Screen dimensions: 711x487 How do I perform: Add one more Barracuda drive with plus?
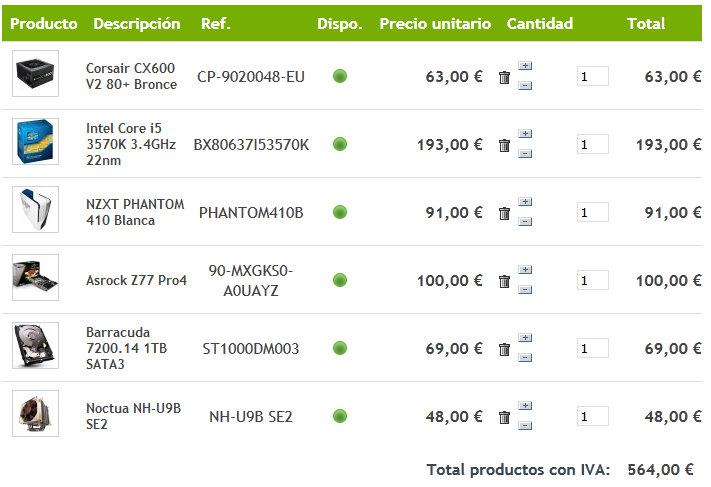pyautogui.click(x=526, y=338)
